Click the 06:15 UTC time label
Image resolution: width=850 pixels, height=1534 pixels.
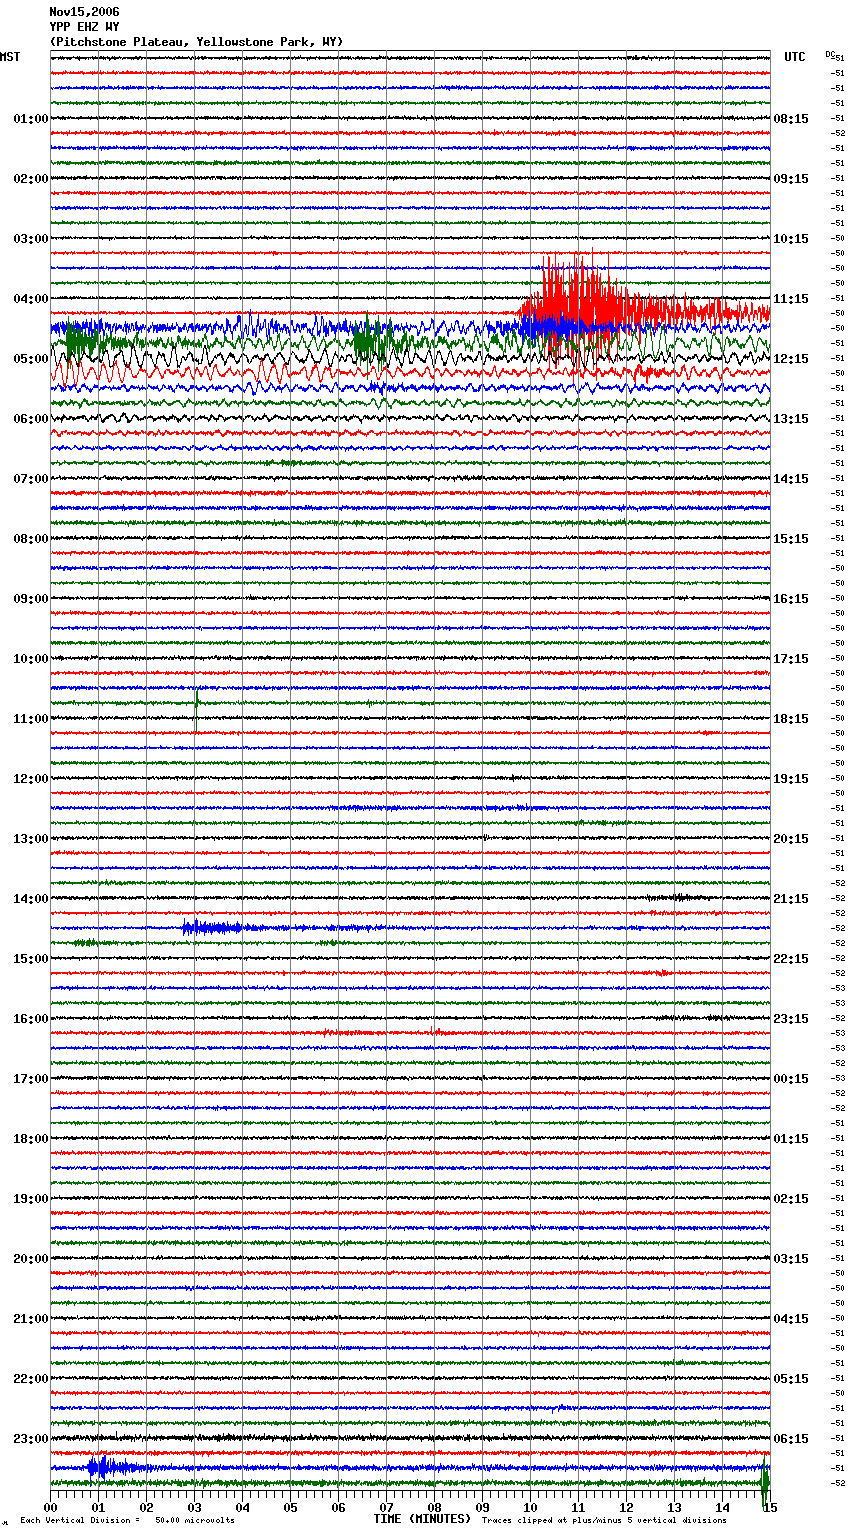coord(791,1439)
